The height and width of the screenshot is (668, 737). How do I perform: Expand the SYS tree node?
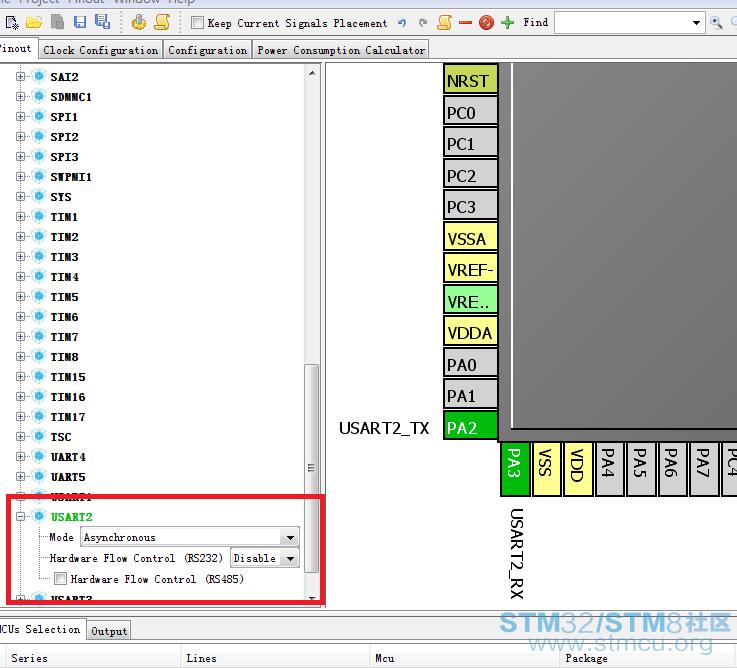pyautogui.click(x=20, y=196)
